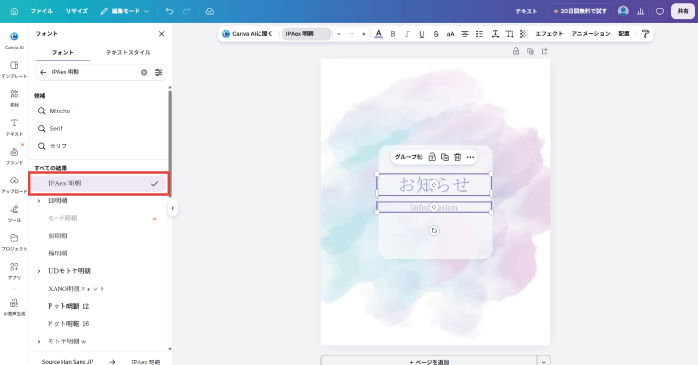The image size is (698, 365).
Task: Go to the Canva home icon
Action: [x=14, y=11]
